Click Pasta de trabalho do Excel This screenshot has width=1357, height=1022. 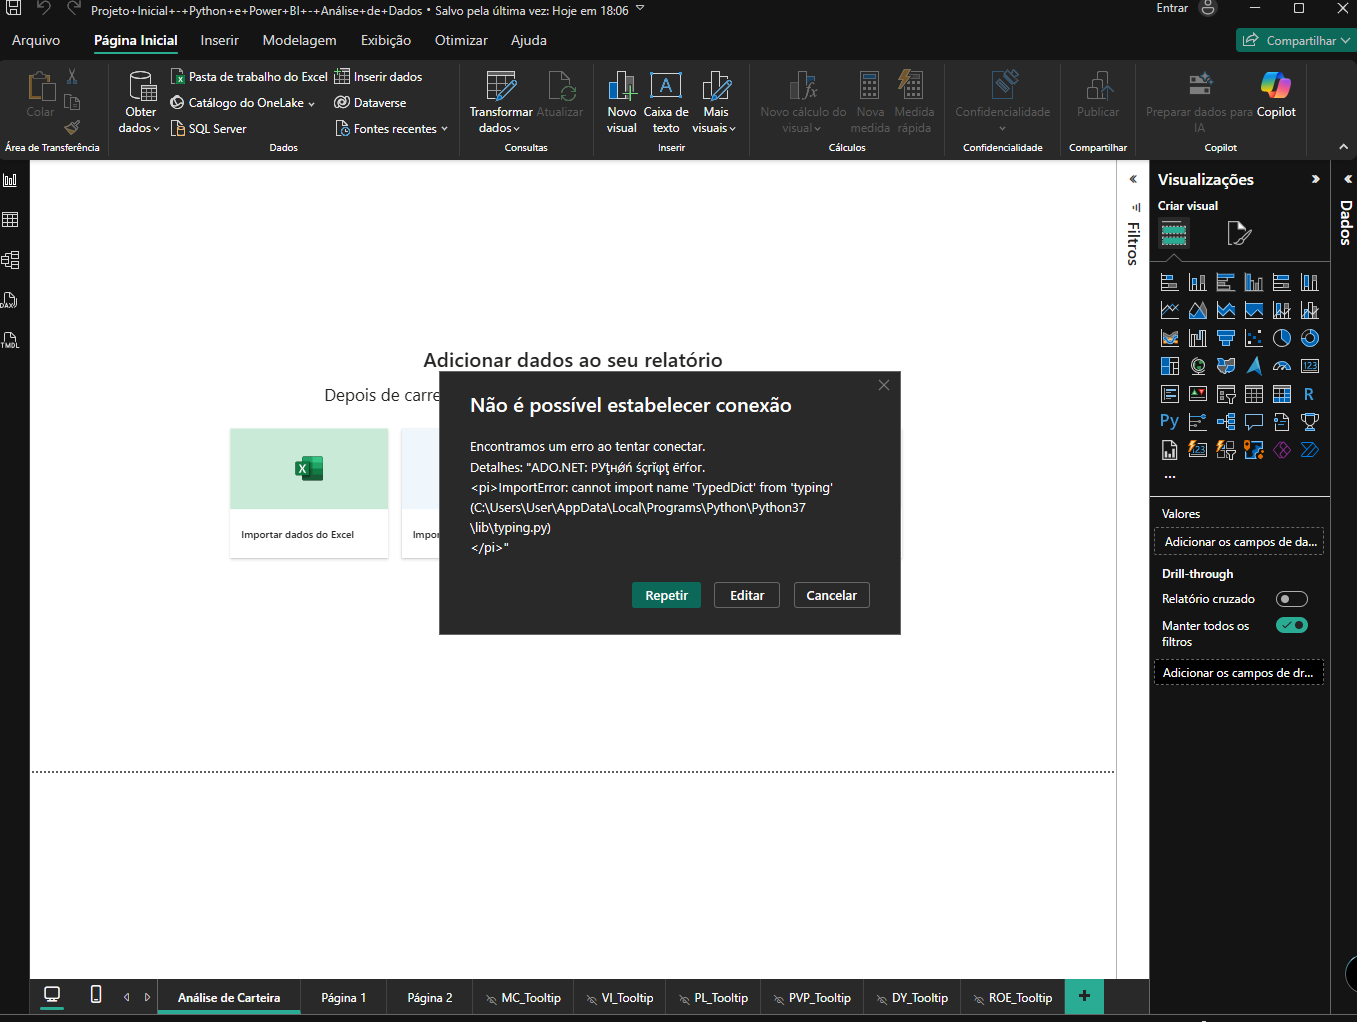(249, 77)
